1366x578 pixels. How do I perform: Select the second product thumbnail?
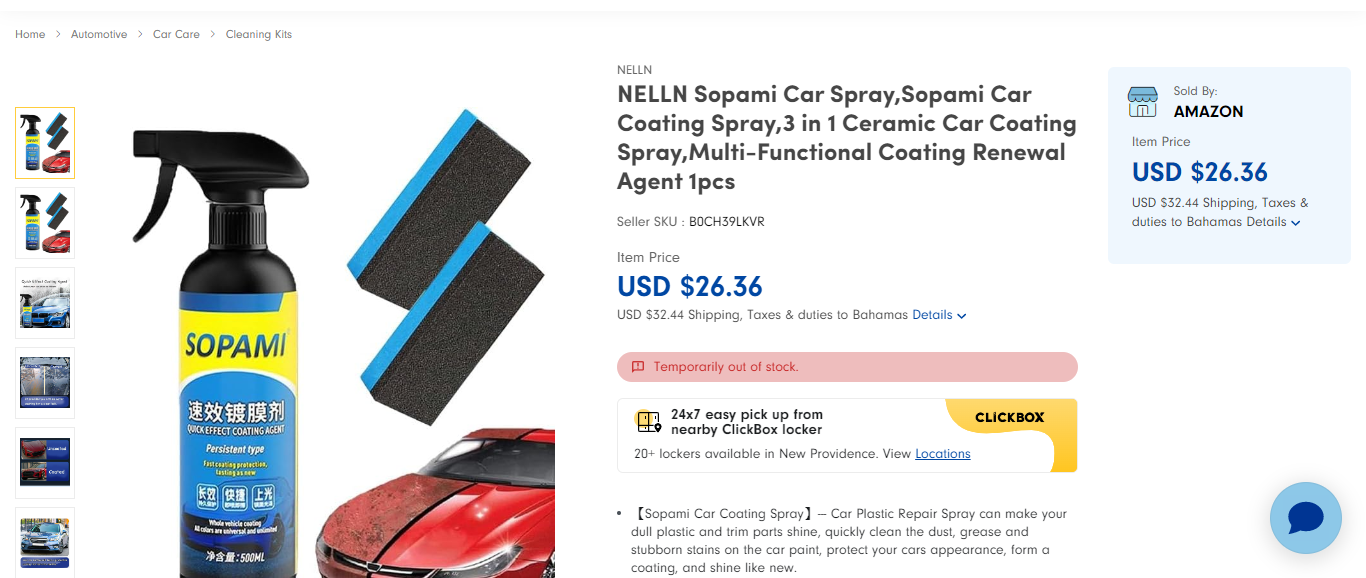tap(45, 223)
